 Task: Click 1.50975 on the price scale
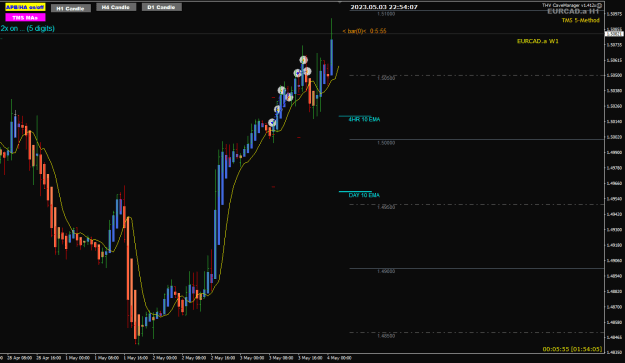point(614,14)
